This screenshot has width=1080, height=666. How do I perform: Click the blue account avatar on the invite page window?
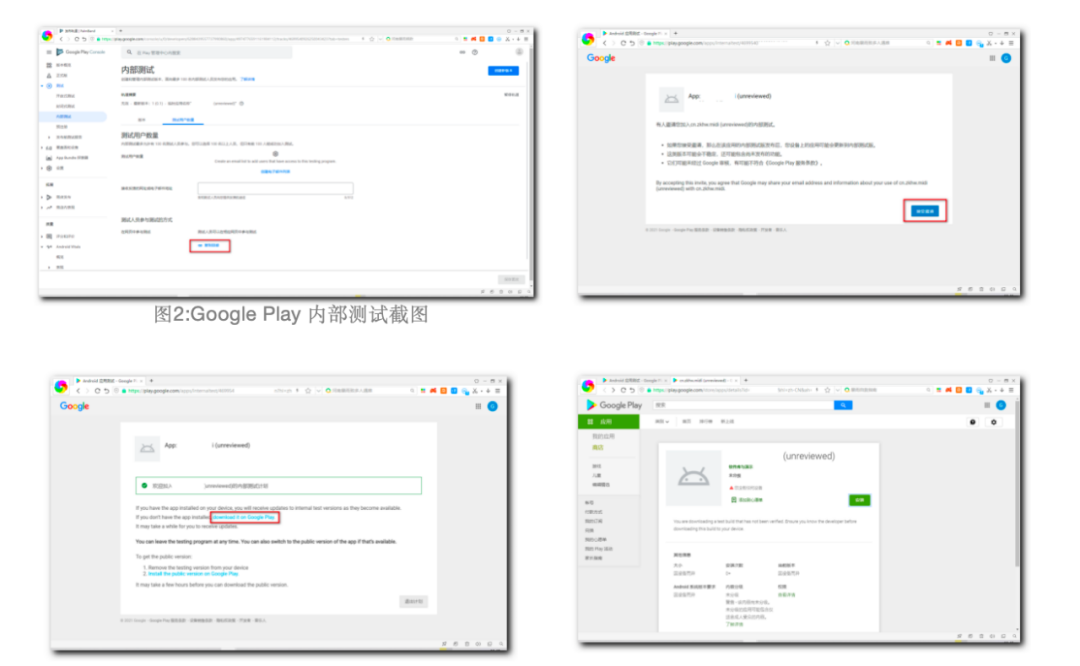click(1006, 59)
